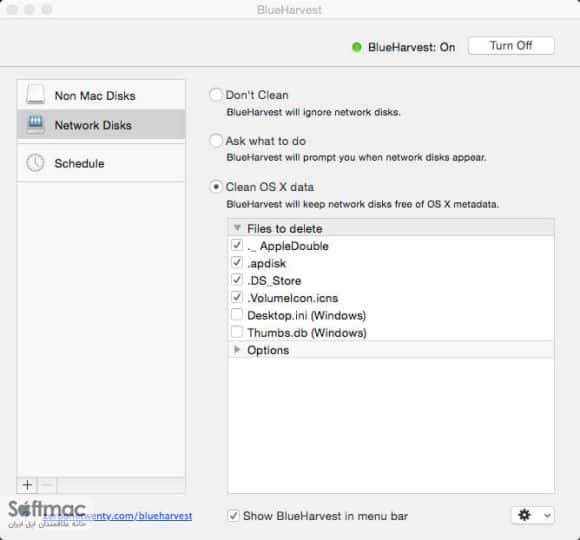
Task: Uncheck the .DS_Store checkbox
Action: click(237, 280)
